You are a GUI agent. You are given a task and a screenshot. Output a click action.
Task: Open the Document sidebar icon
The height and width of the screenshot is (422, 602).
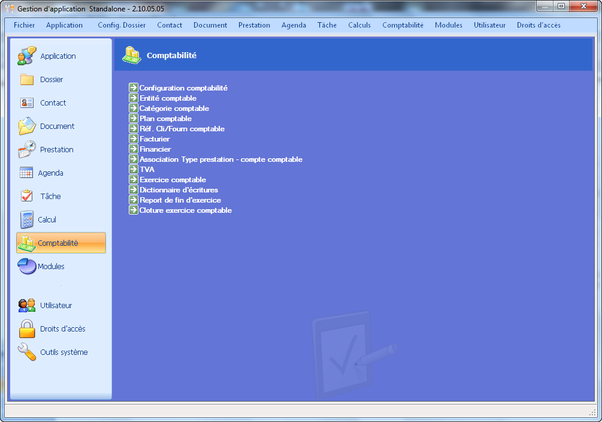point(27,126)
